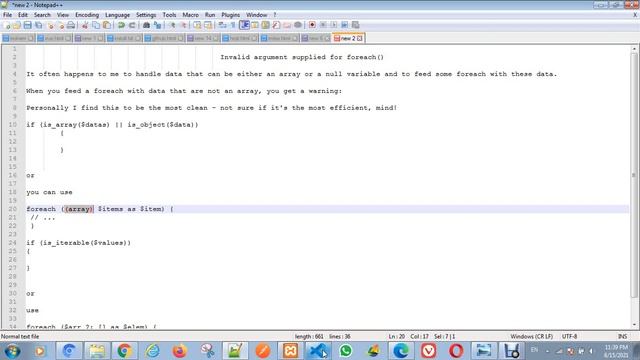Image resolution: width=640 pixels, height=360 pixels.
Task: Click the Synchronize Horizontal Scrolling icon
Action: 208,25
